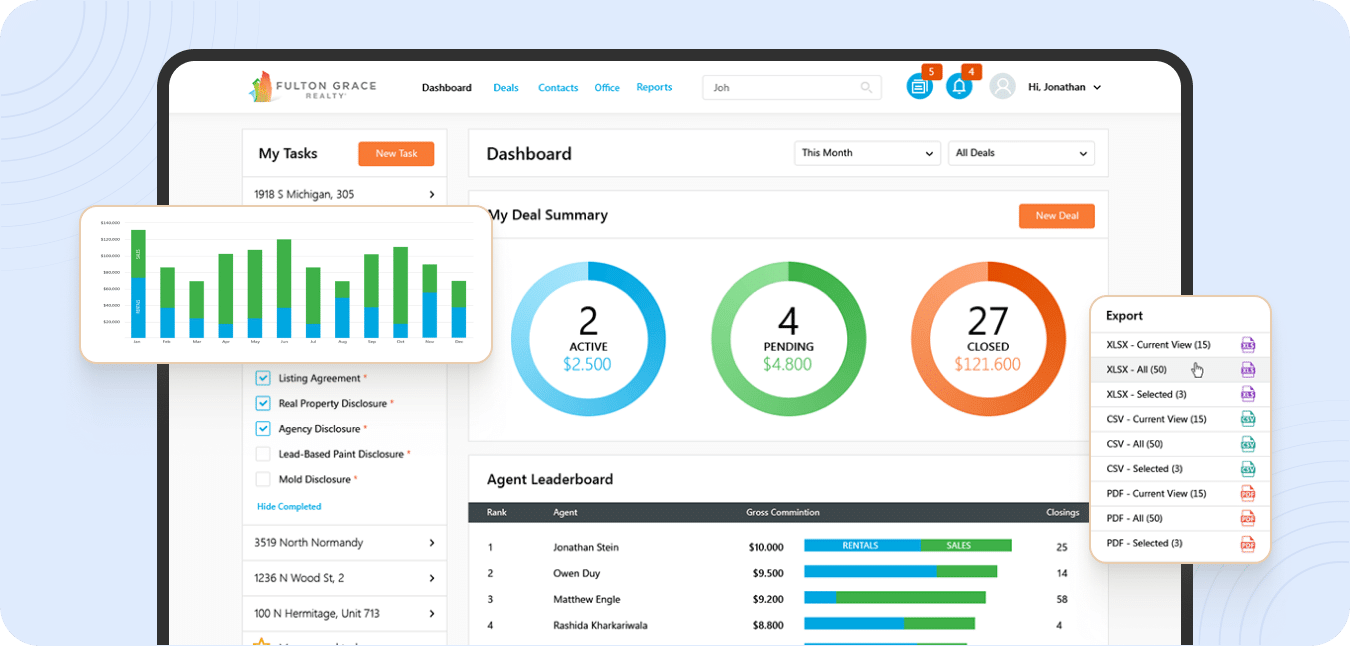Viewport: 1350px width, 646px height.
Task: Select XLSX - Current View (15) export option
Action: tap(1180, 345)
